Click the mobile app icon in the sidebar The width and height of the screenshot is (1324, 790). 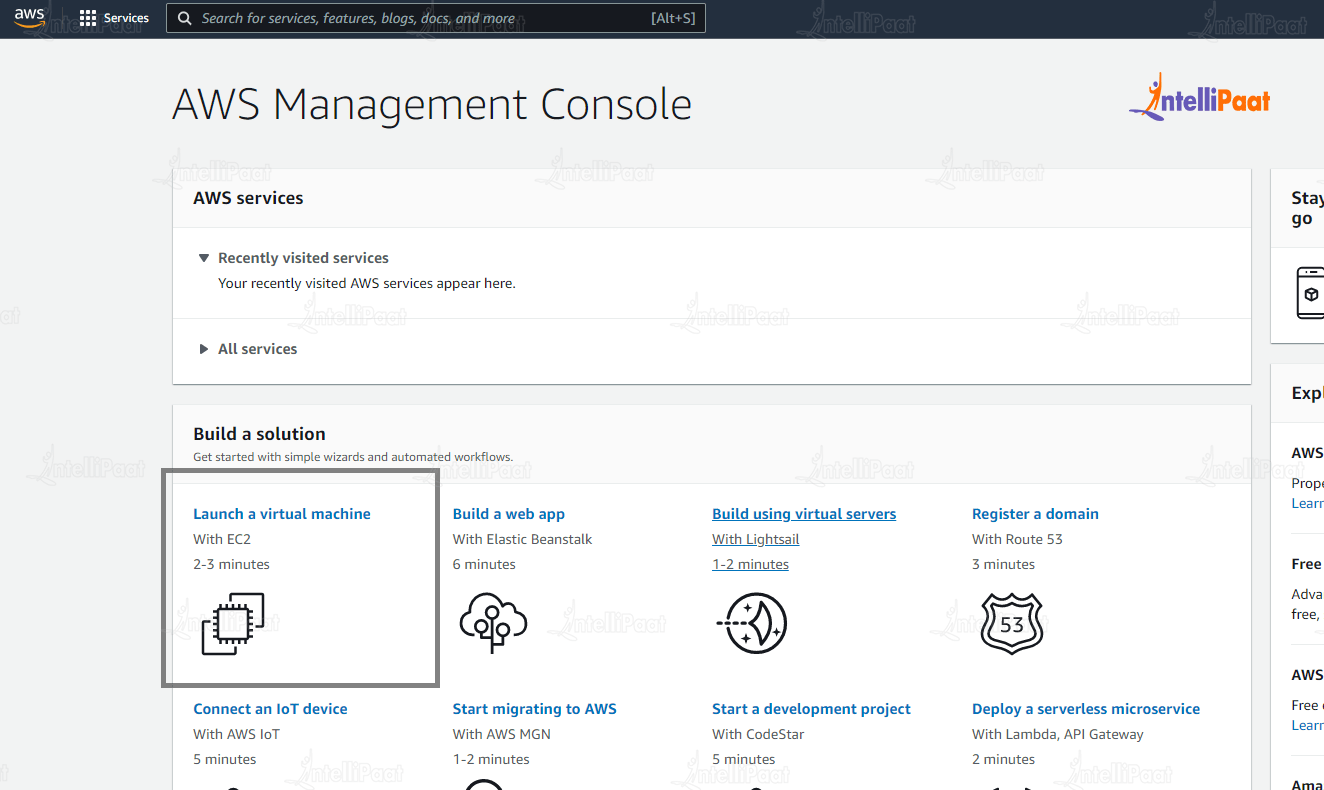1311,293
